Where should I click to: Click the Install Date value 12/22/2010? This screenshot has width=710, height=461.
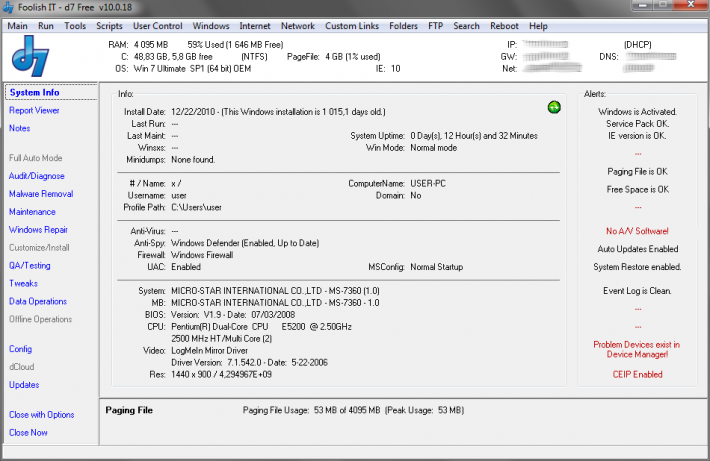pyautogui.click(x=193, y=112)
